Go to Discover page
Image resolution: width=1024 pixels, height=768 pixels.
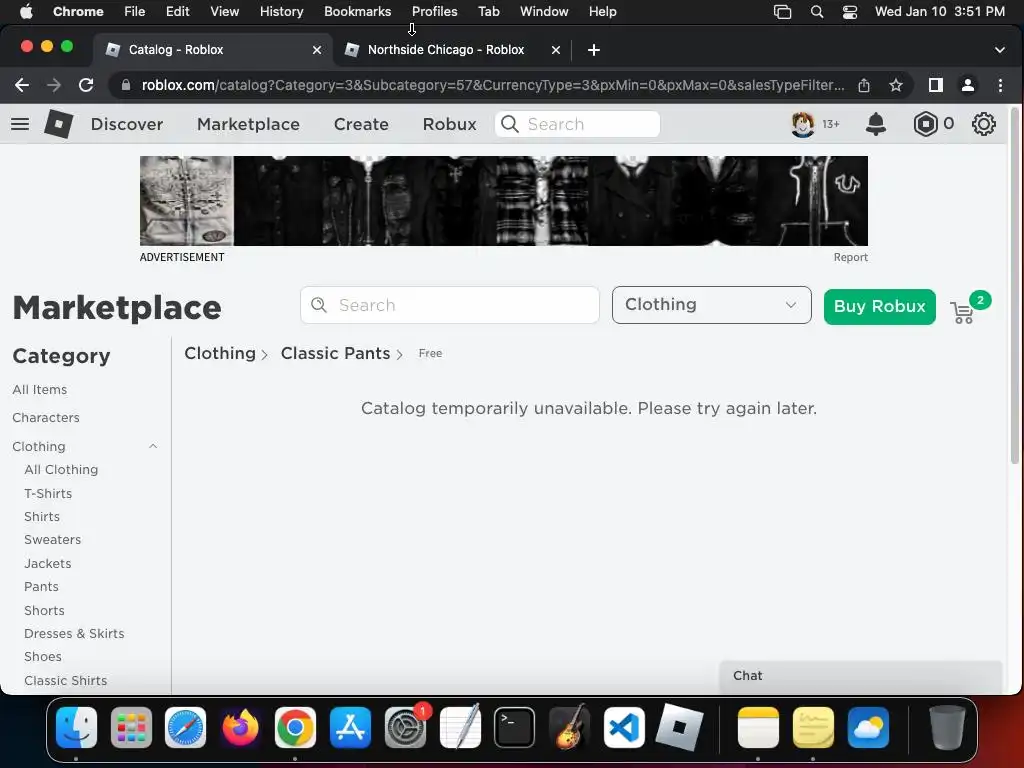pos(127,124)
